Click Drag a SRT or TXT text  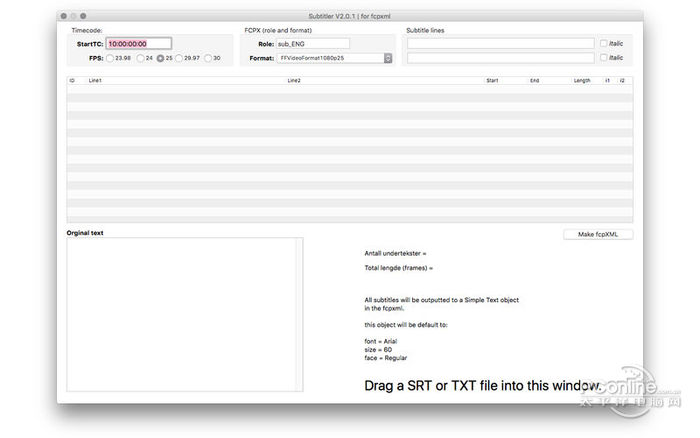(482, 385)
